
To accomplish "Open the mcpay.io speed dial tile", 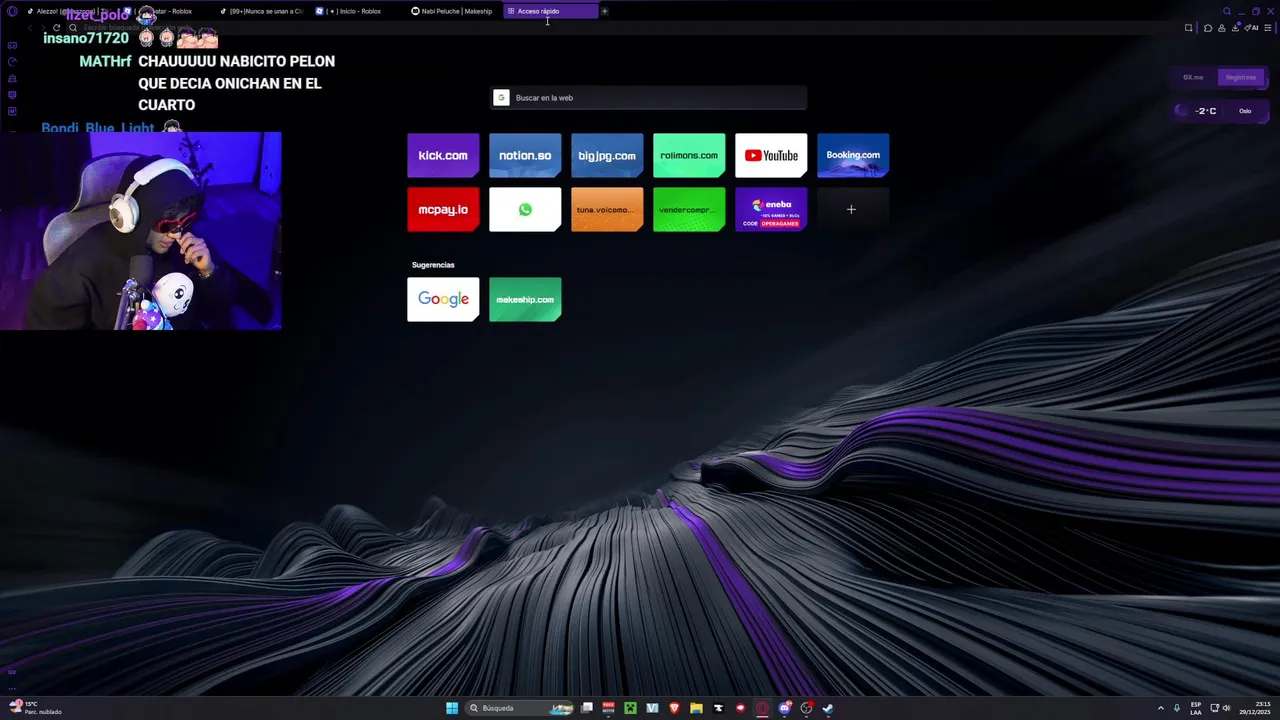I will coord(443,209).
